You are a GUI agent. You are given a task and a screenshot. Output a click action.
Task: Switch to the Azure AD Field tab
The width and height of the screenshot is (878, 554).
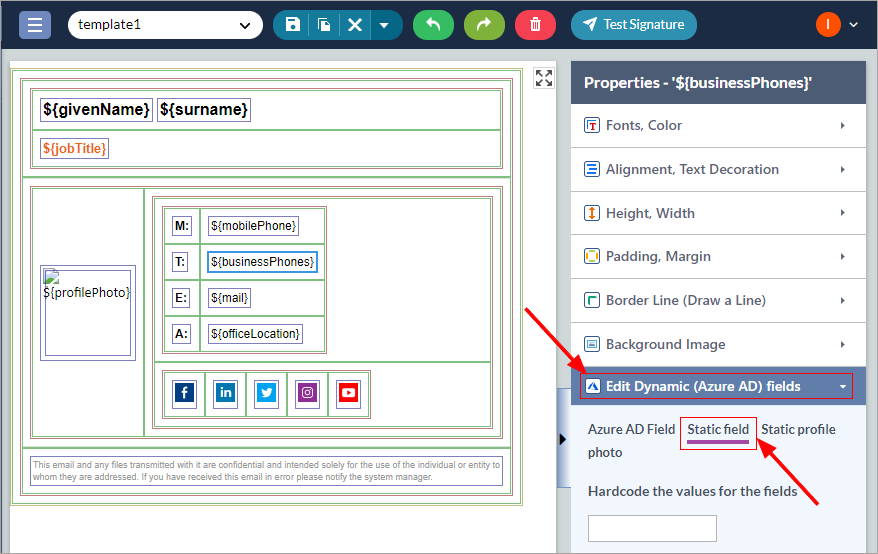[631, 429]
